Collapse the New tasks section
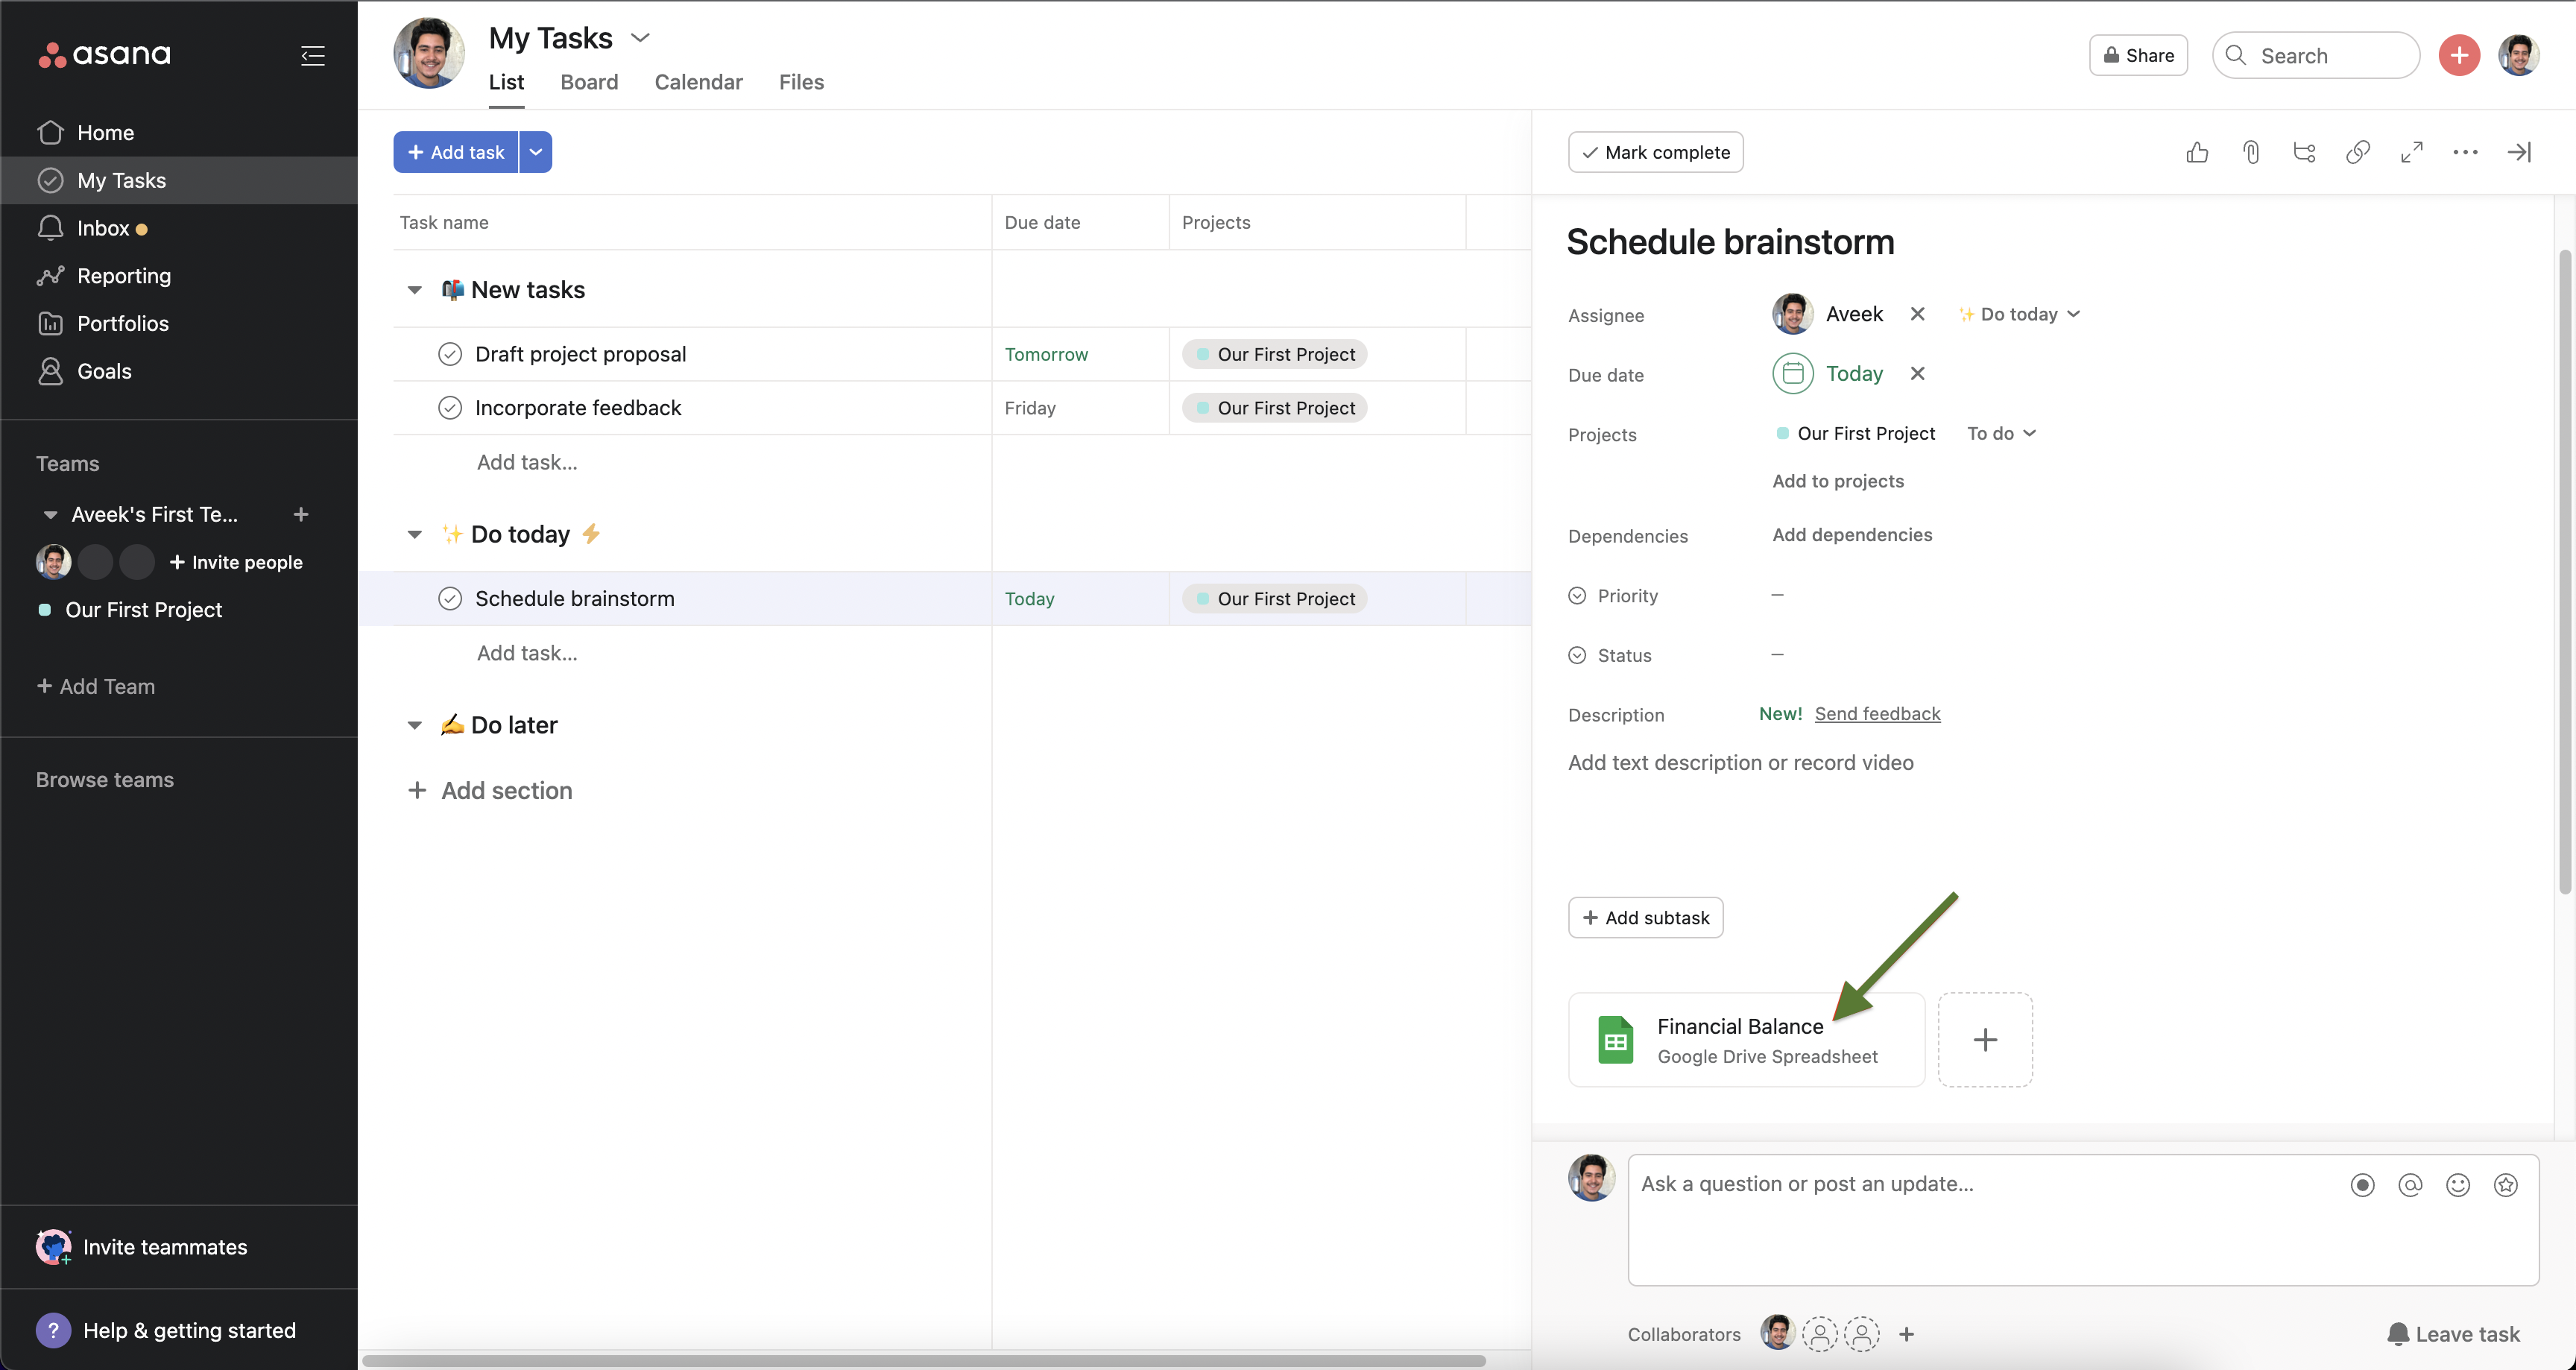This screenshot has height=1370, width=2576. coord(415,290)
